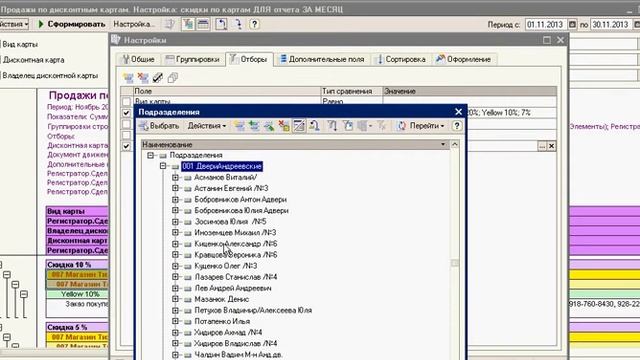Click period start date field 01.11.2013
Image resolution: width=640 pixels, height=360 pixels.
point(546,24)
